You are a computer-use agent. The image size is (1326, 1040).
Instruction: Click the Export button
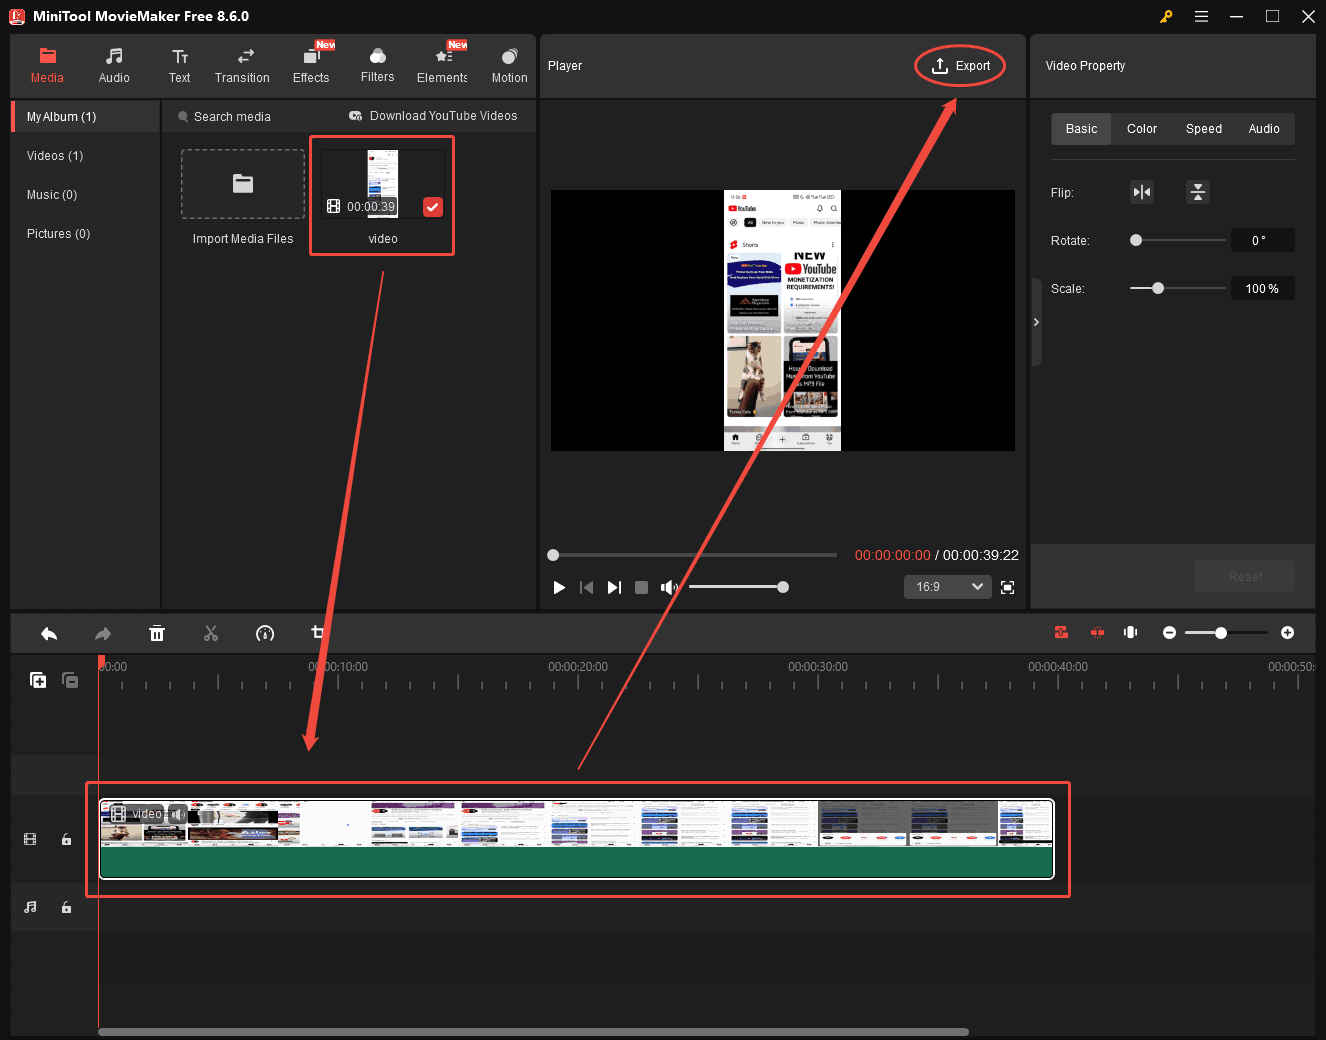(960, 66)
